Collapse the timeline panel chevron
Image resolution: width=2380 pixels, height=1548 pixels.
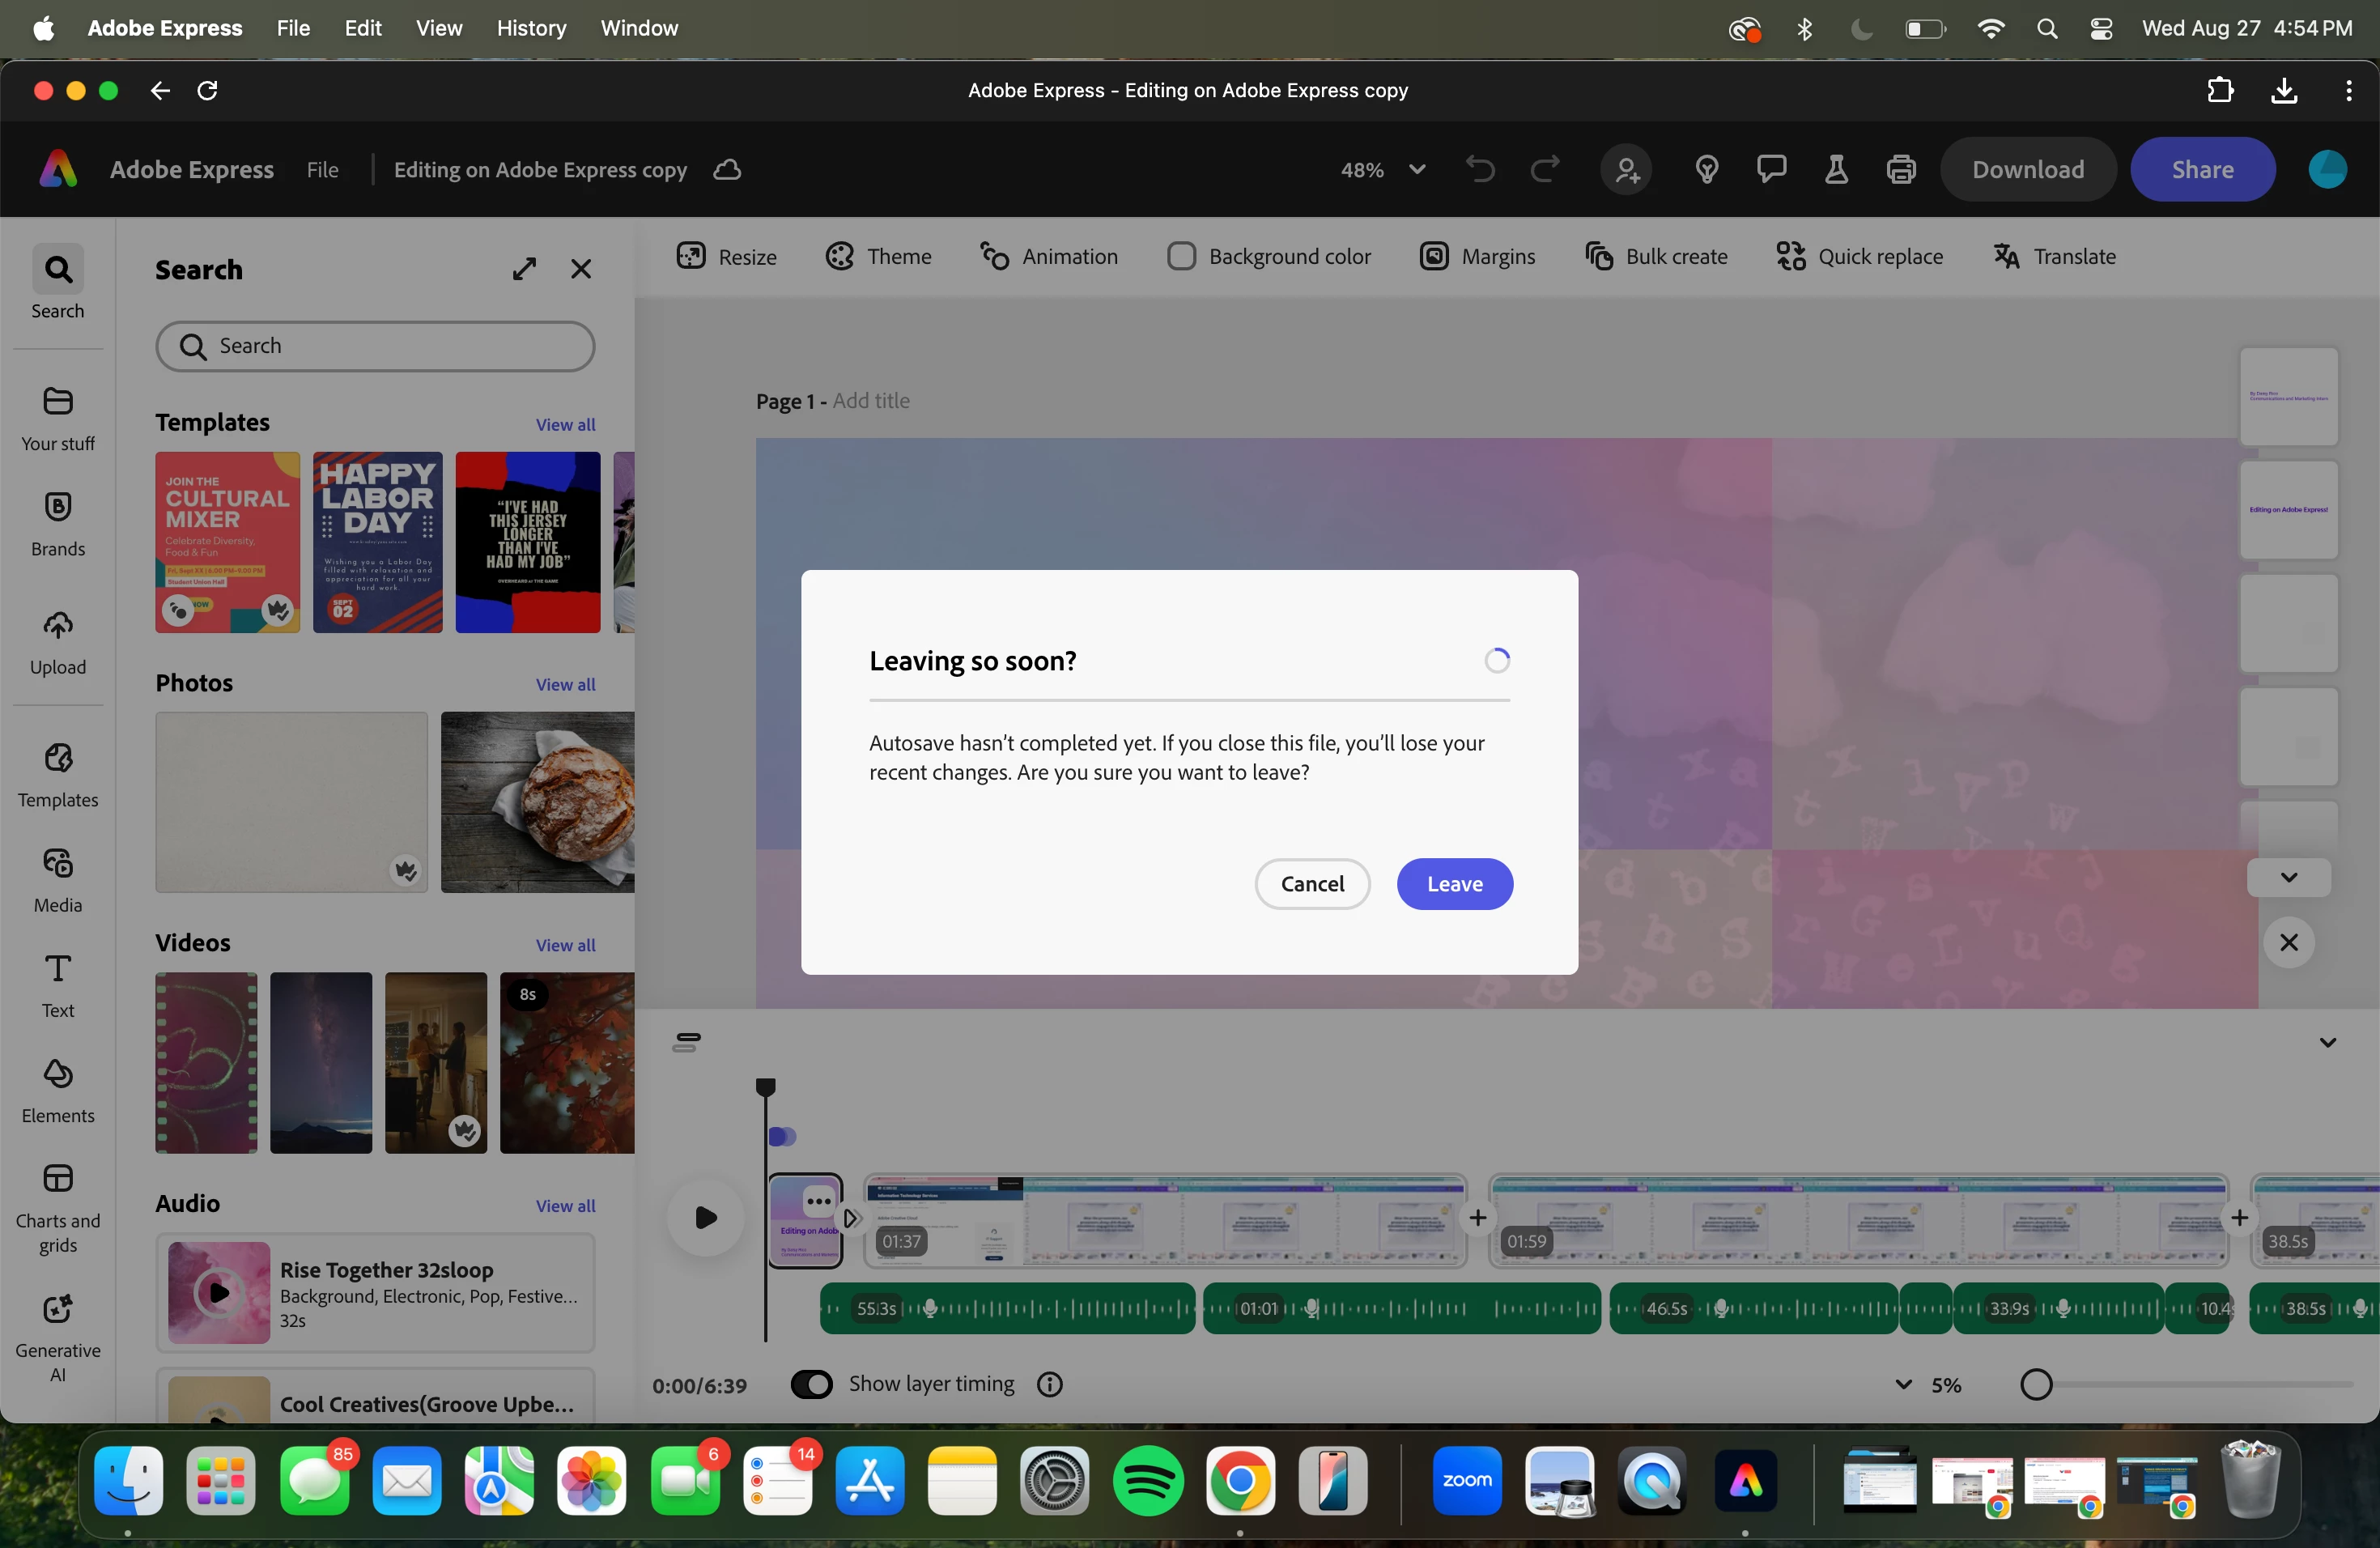2327,1042
